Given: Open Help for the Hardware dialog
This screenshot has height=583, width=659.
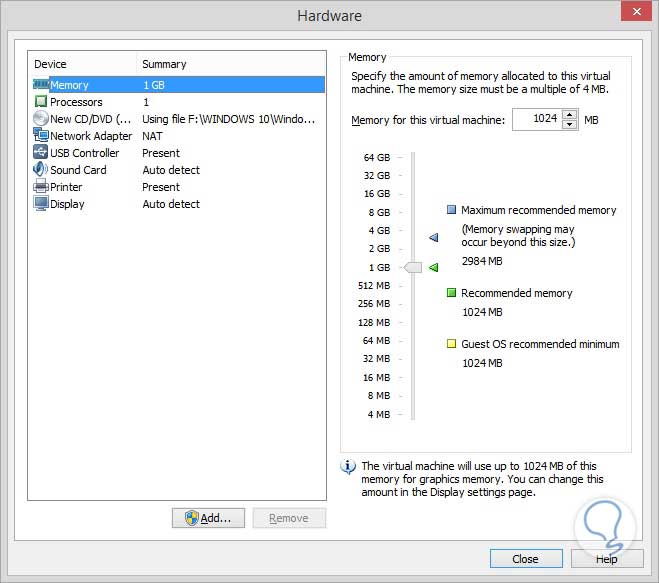Looking at the screenshot, I should pyautogui.click(x=607, y=559).
